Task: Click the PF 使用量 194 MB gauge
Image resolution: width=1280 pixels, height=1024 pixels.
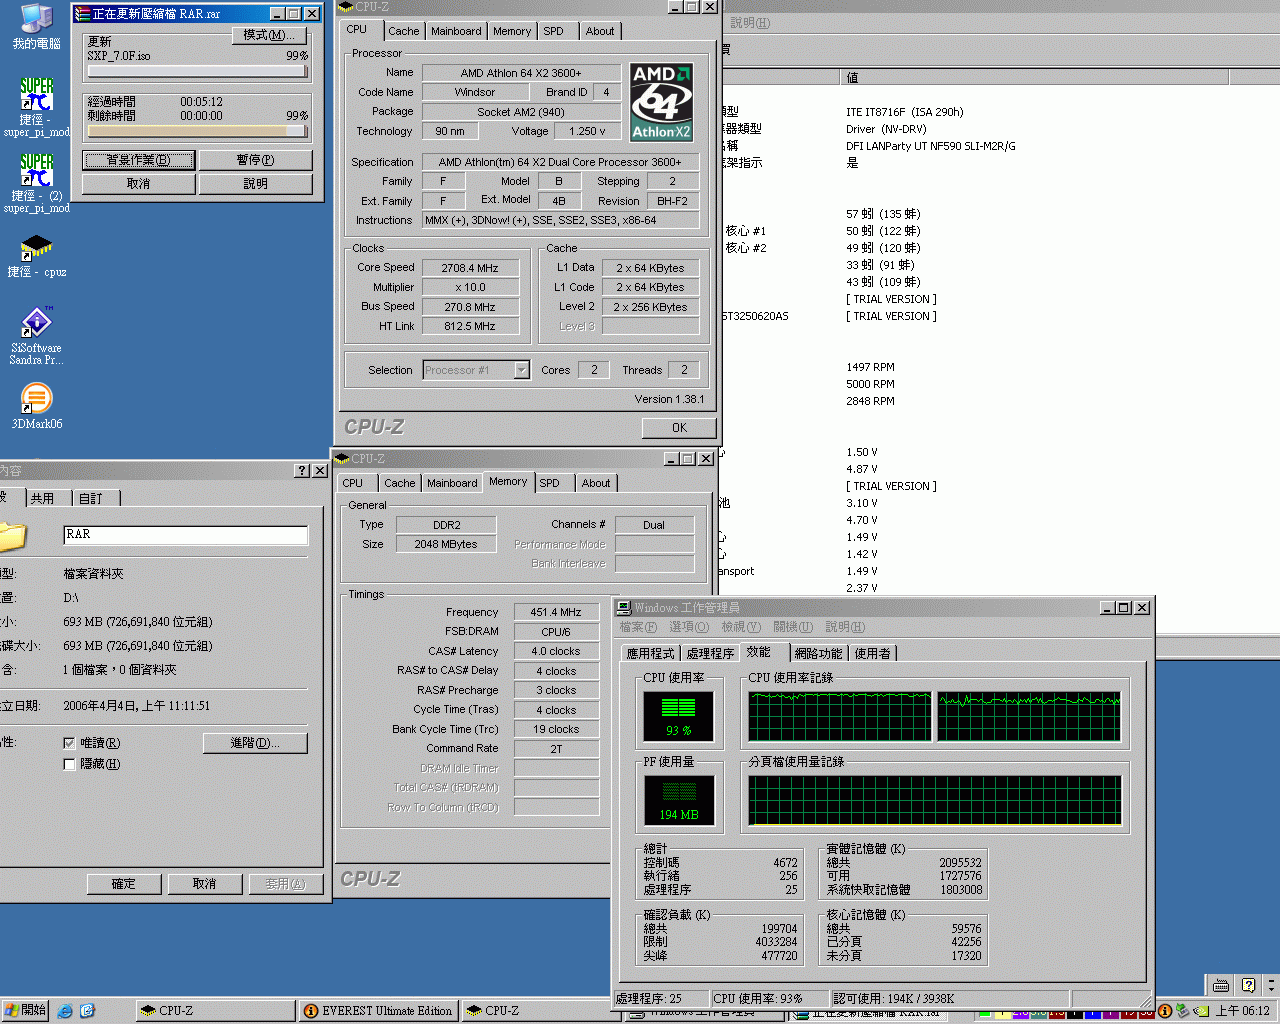Action: (x=679, y=800)
